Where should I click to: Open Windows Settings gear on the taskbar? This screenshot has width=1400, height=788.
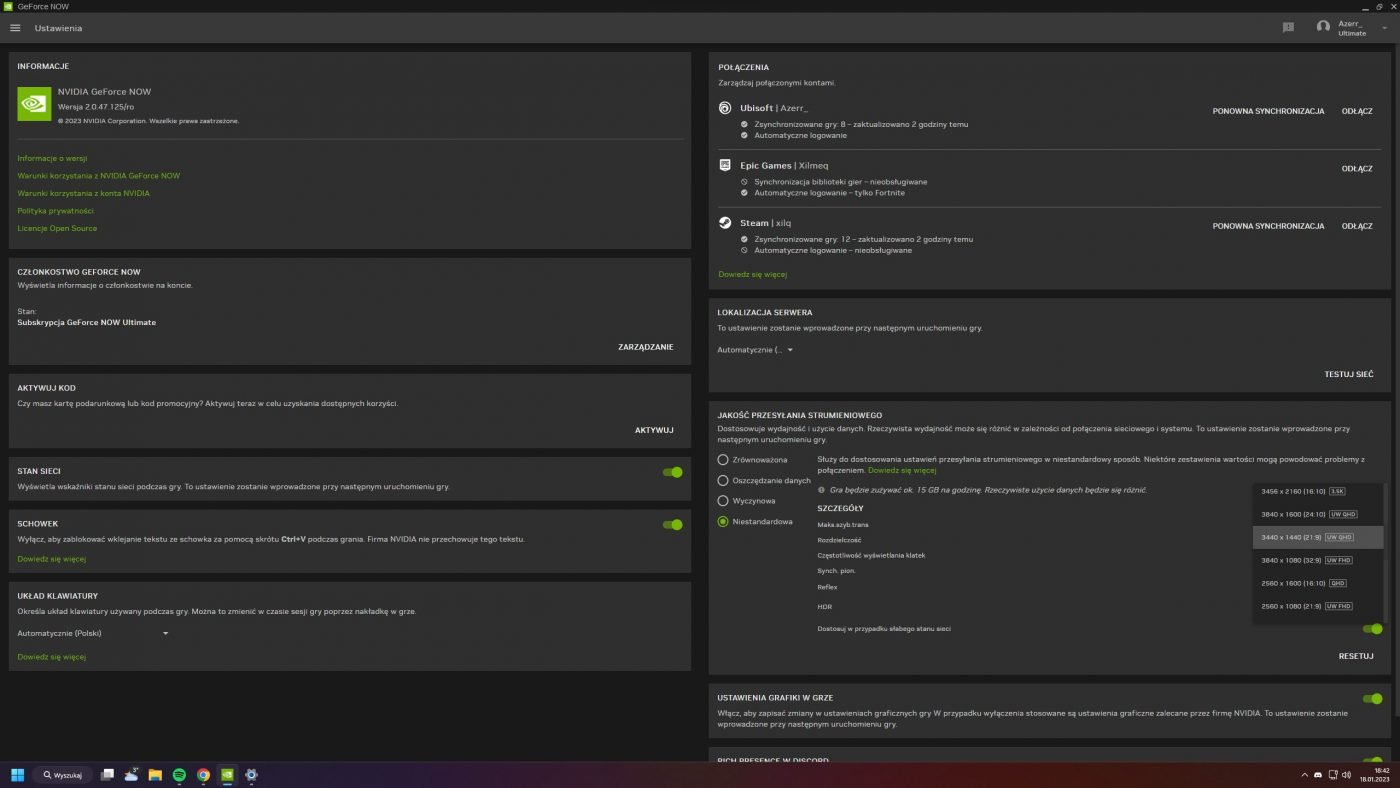[x=251, y=774]
